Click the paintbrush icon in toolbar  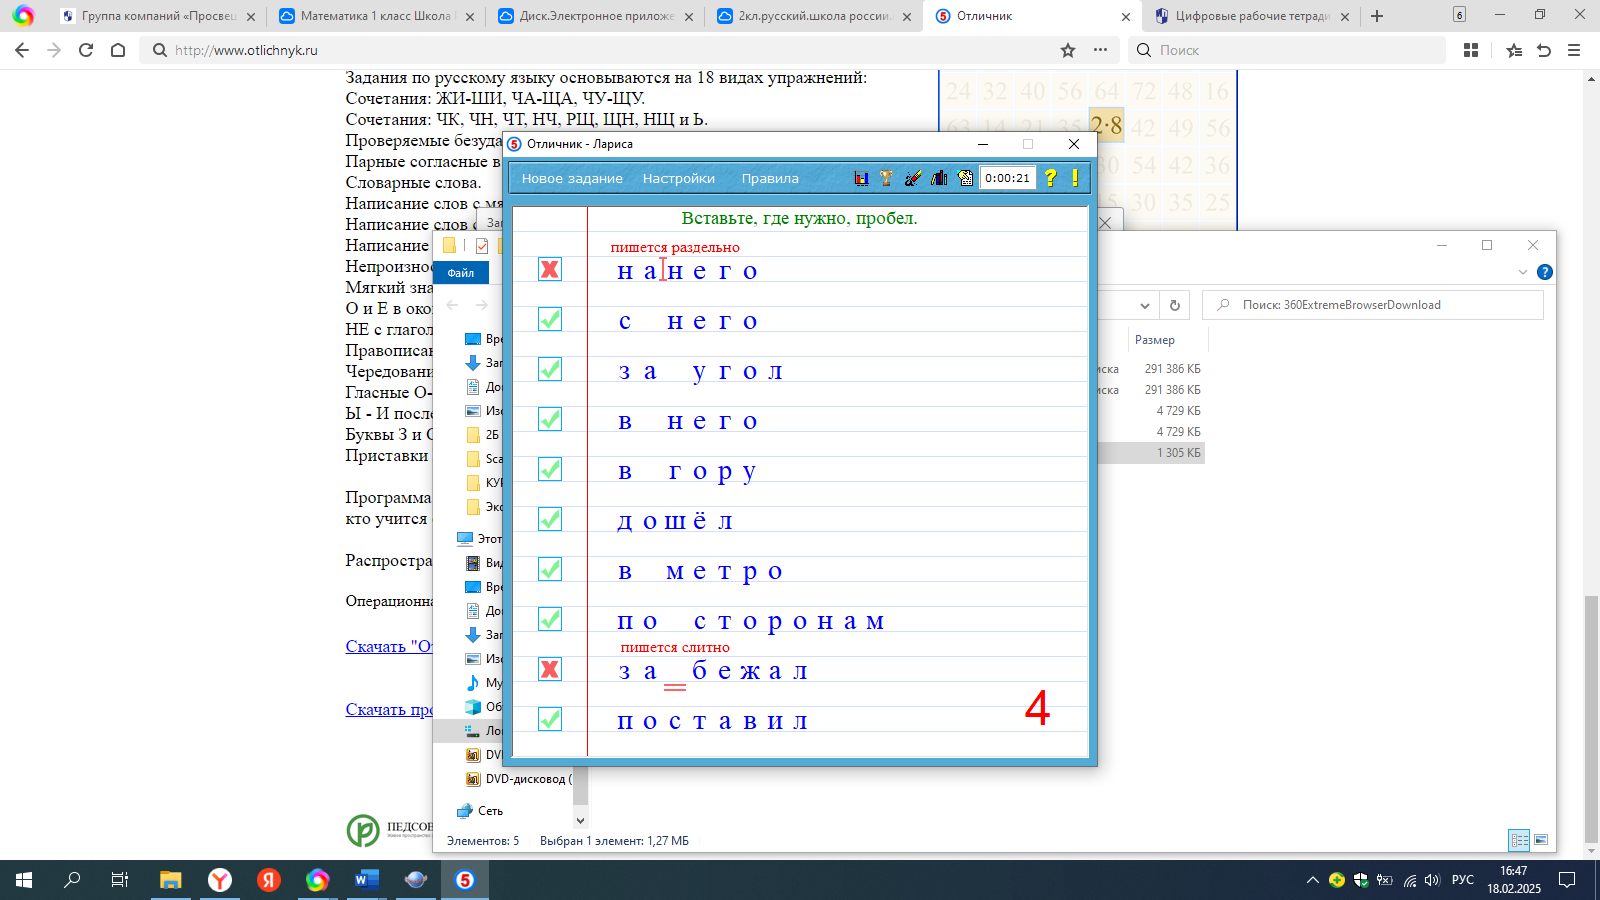click(x=912, y=178)
